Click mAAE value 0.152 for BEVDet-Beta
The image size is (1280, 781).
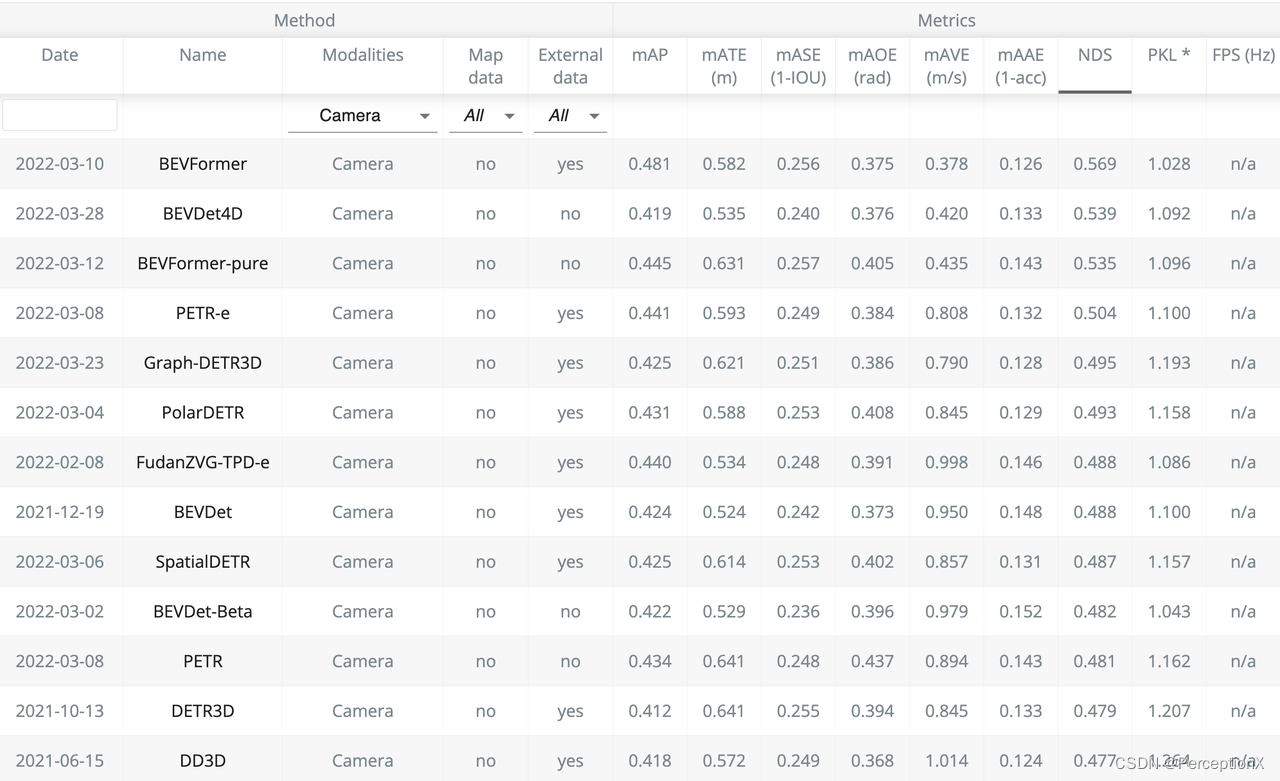tap(1020, 612)
